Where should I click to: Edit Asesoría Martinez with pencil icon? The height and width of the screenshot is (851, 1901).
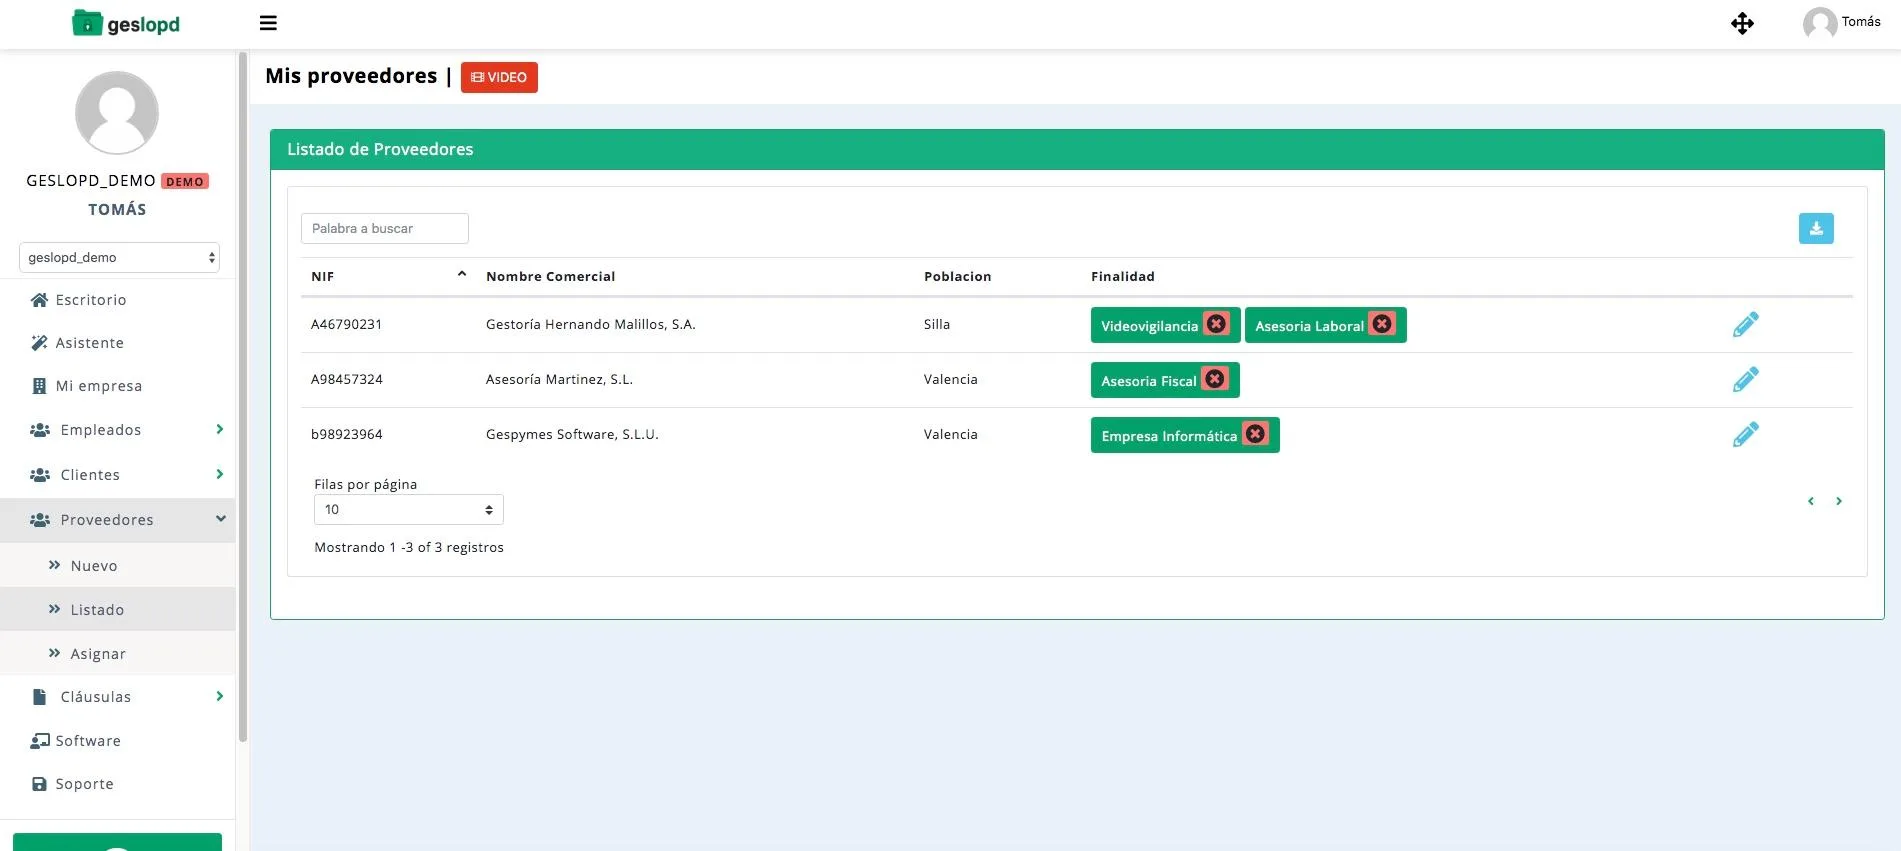pyautogui.click(x=1745, y=379)
